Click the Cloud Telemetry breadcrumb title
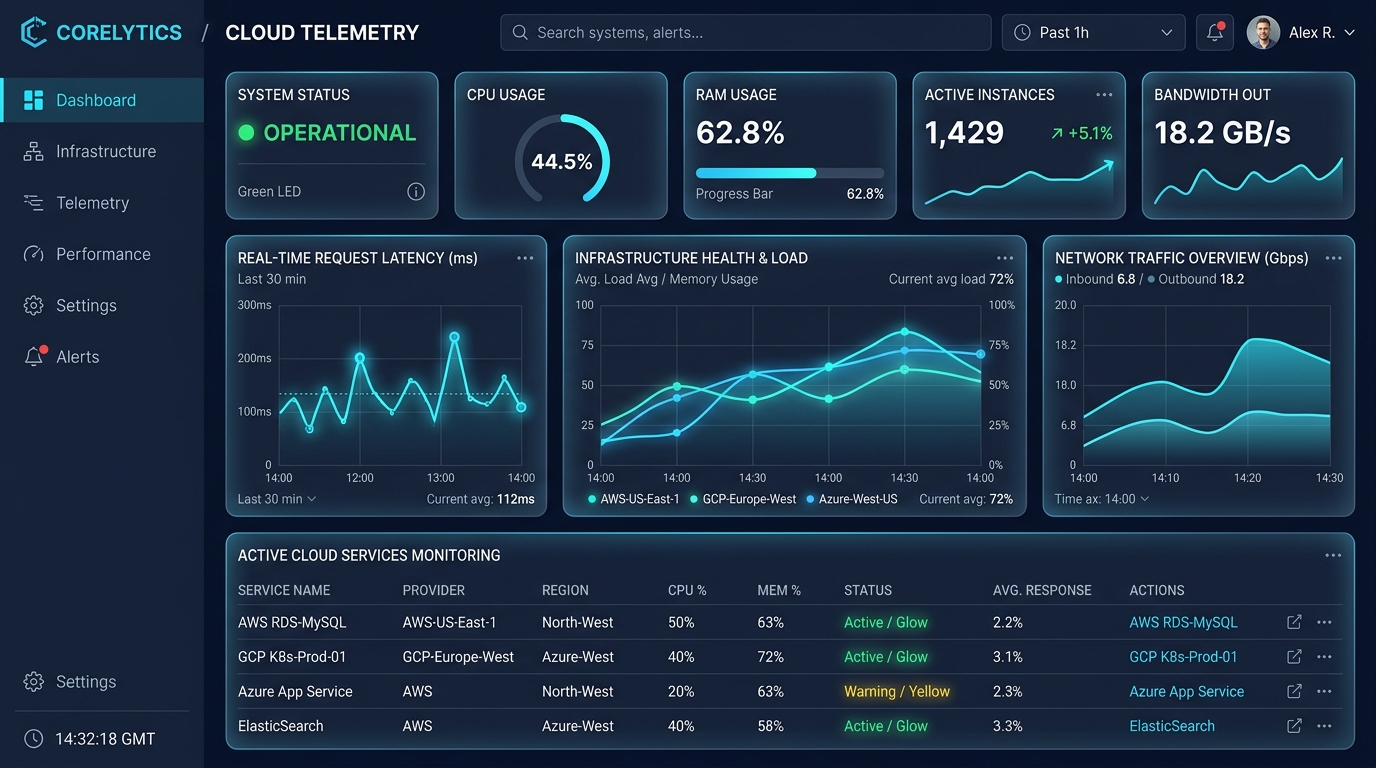 click(322, 32)
